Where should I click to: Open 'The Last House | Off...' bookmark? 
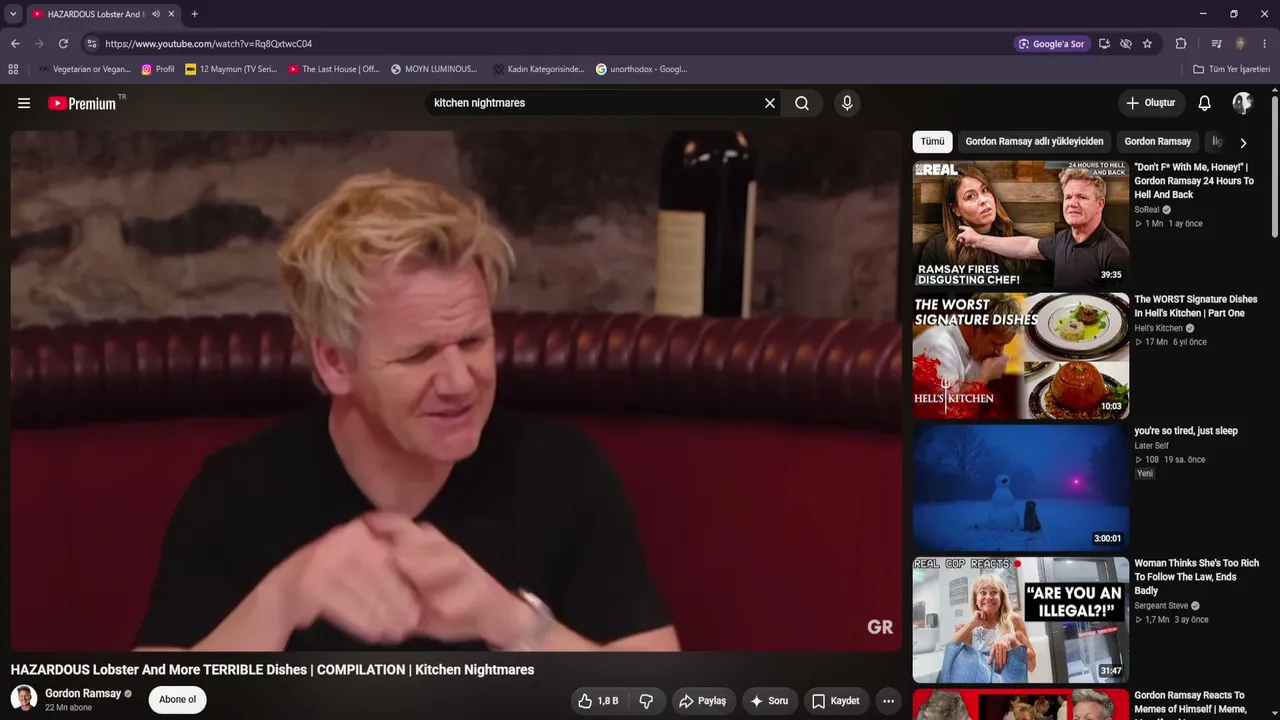click(334, 69)
